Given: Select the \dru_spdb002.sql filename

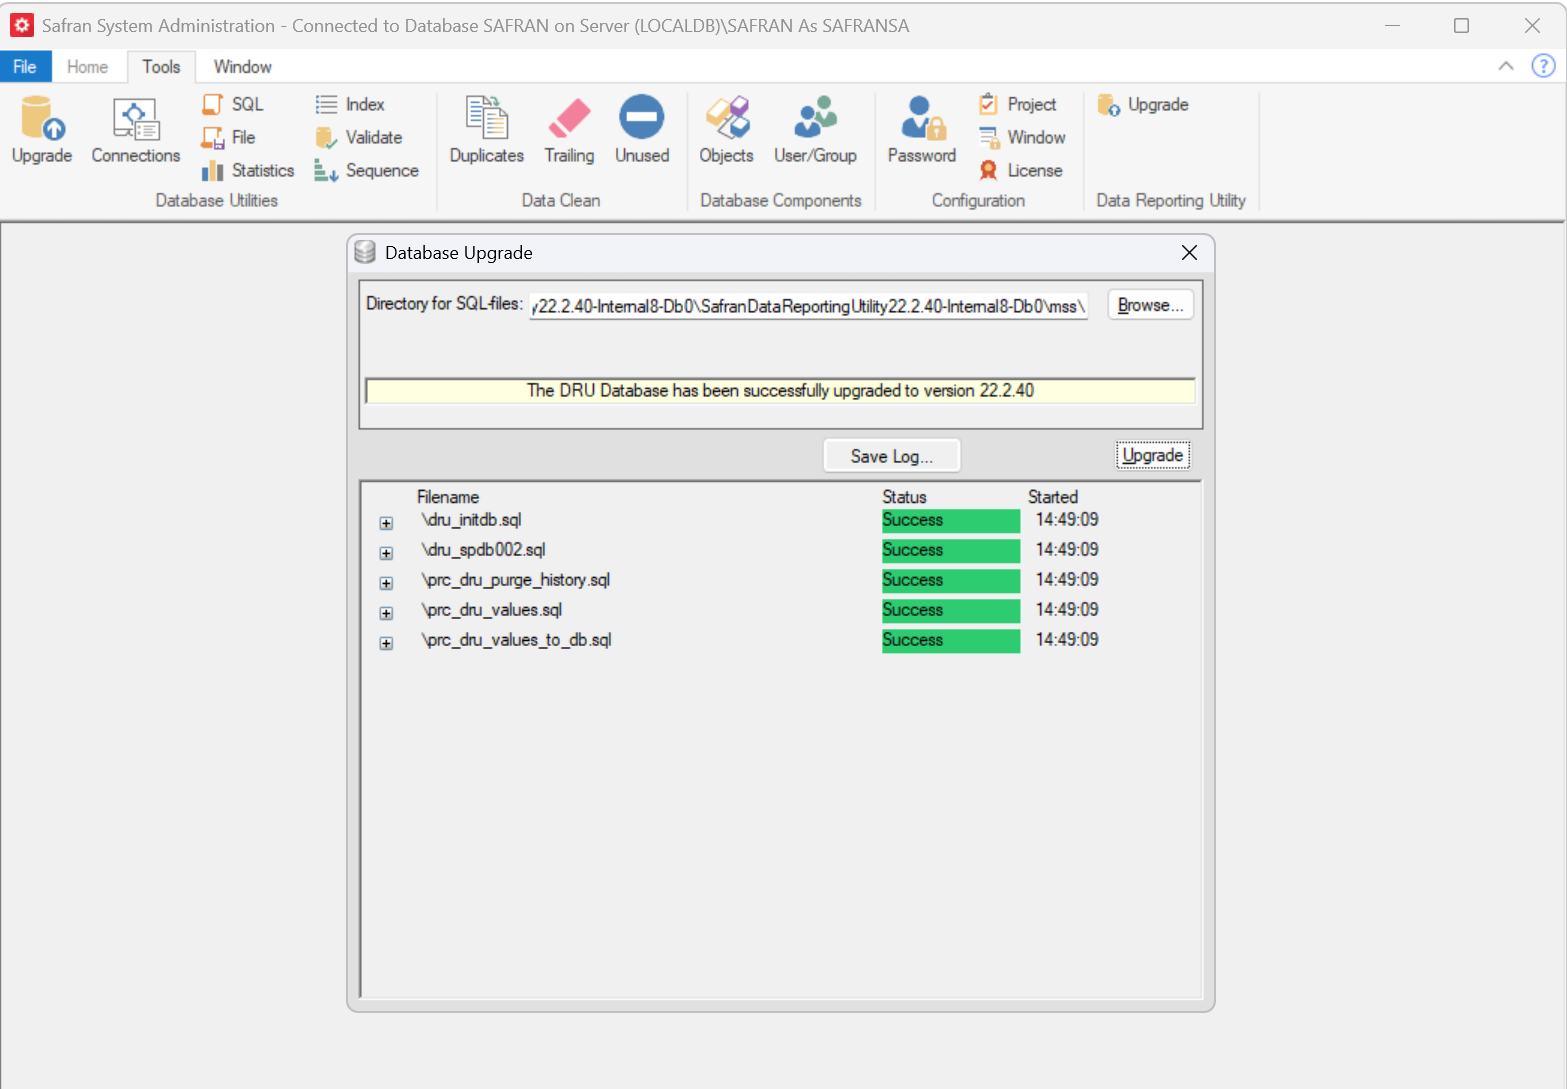Looking at the screenshot, I should point(483,550).
